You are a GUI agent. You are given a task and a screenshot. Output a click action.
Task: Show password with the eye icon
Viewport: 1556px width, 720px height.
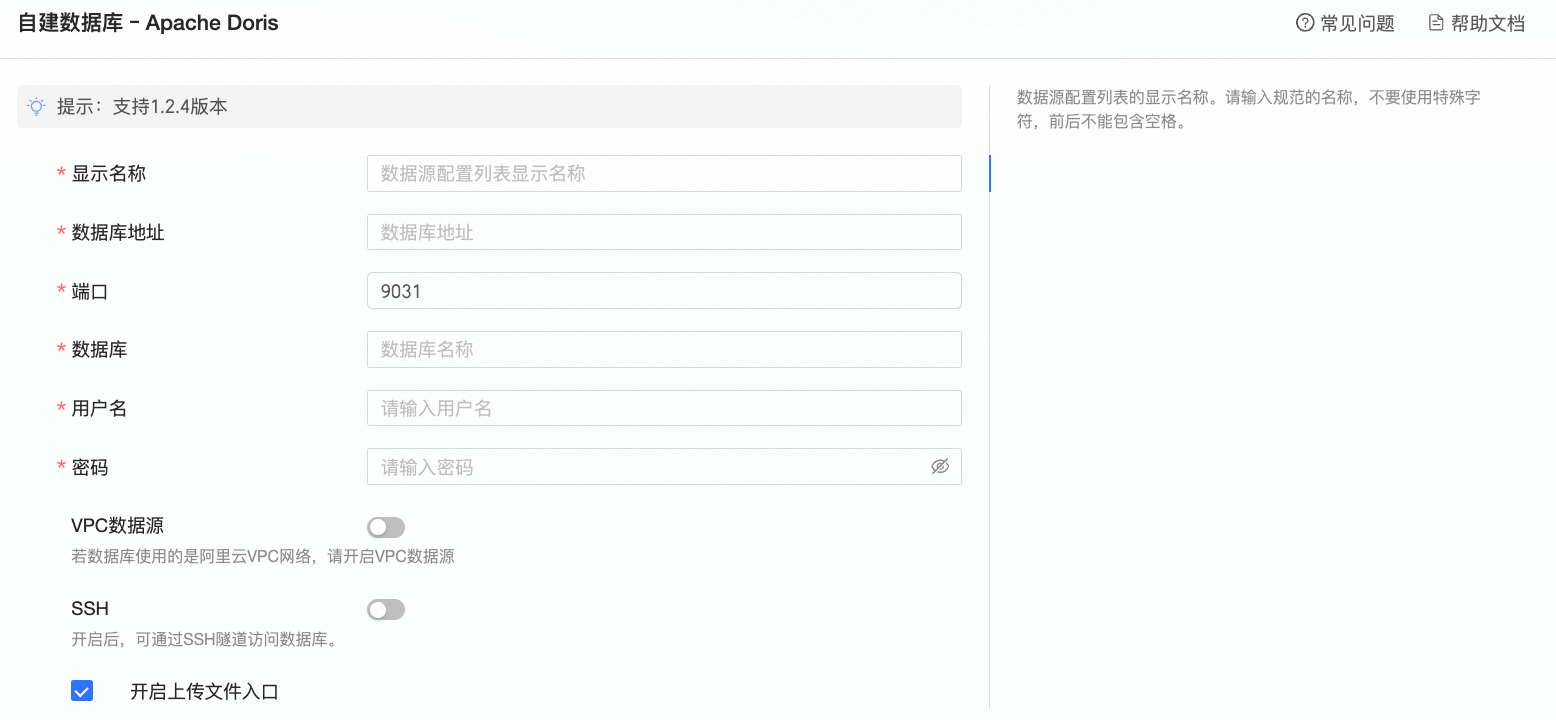point(939,467)
